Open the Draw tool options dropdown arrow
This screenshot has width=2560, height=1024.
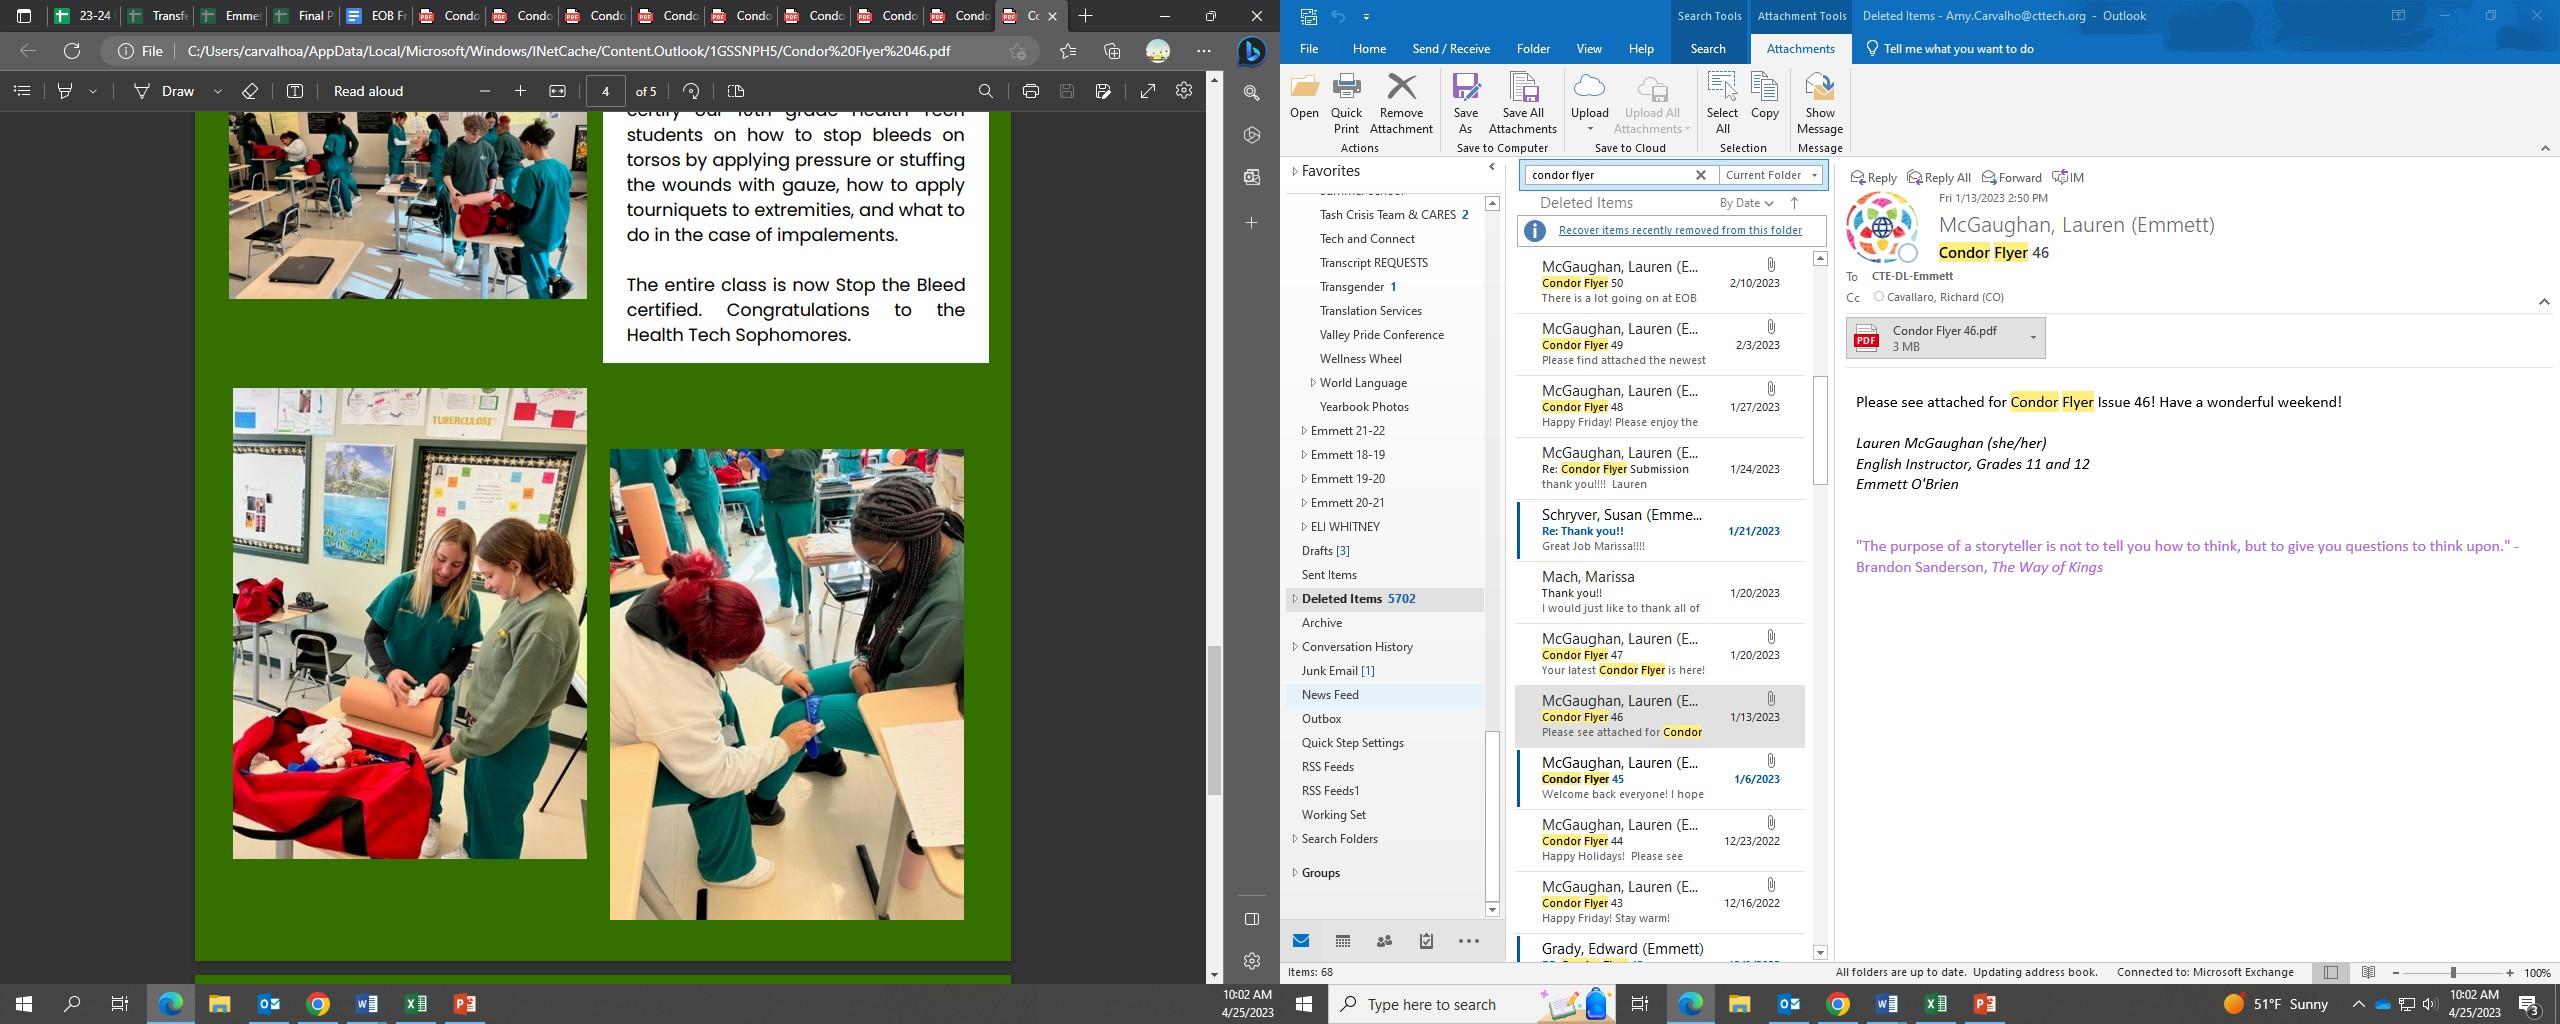(217, 91)
